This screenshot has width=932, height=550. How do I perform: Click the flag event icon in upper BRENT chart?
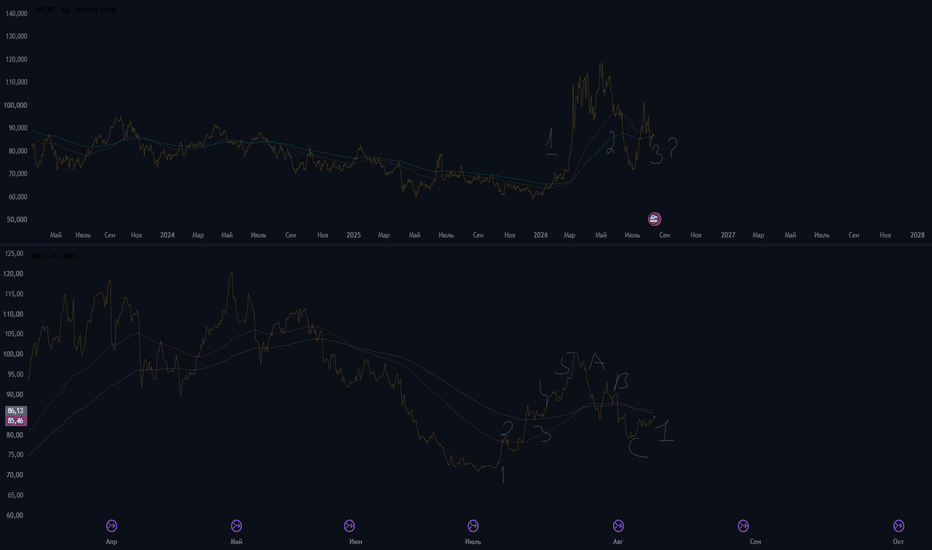(654, 219)
